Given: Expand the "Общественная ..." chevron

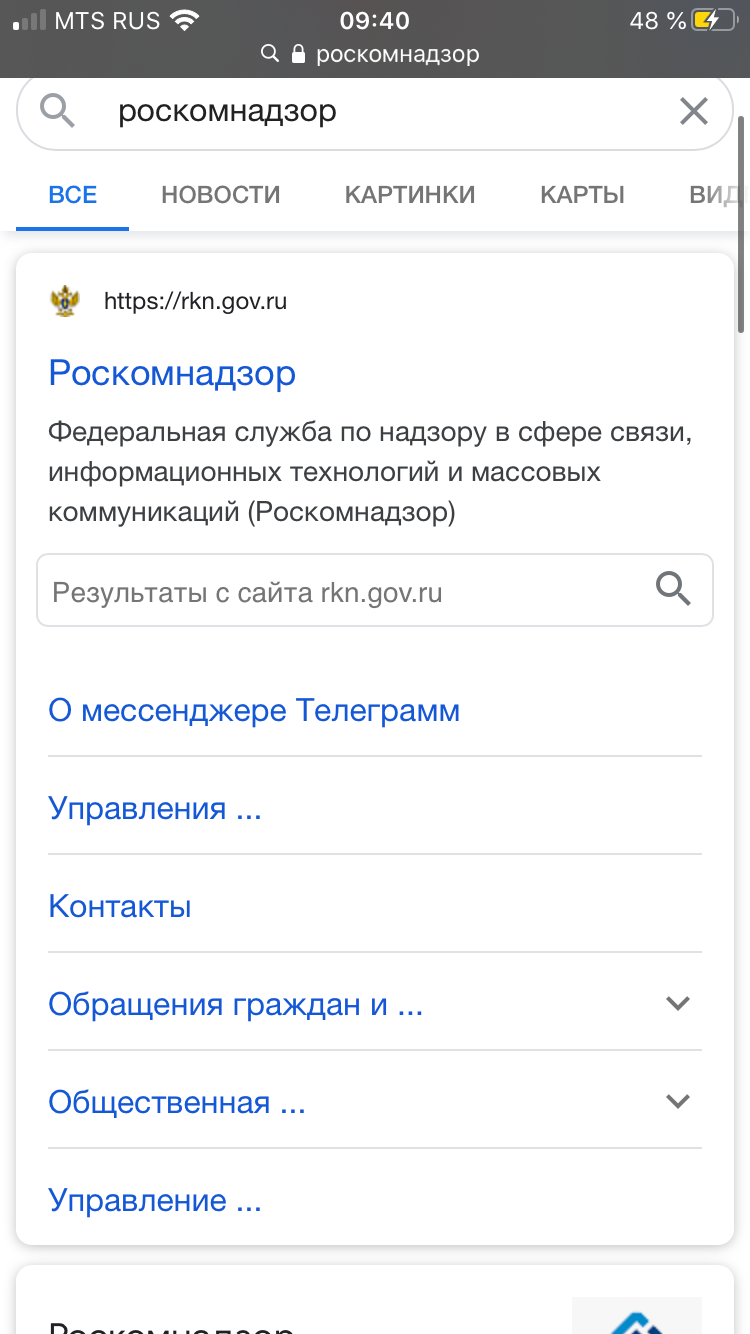Looking at the screenshot, I should 678,1101.
